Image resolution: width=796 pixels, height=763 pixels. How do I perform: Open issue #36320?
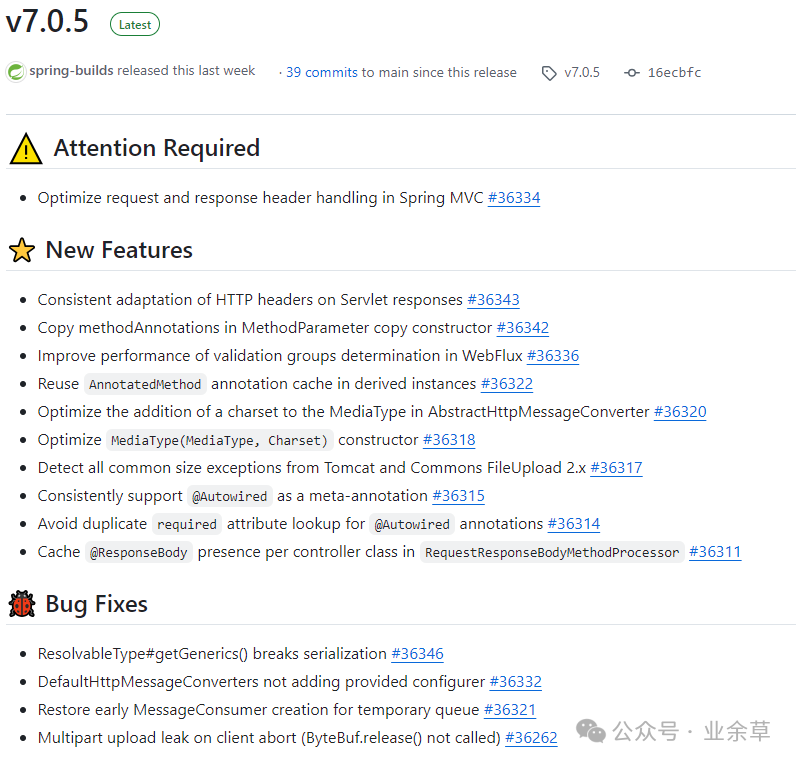click(680, 411)
